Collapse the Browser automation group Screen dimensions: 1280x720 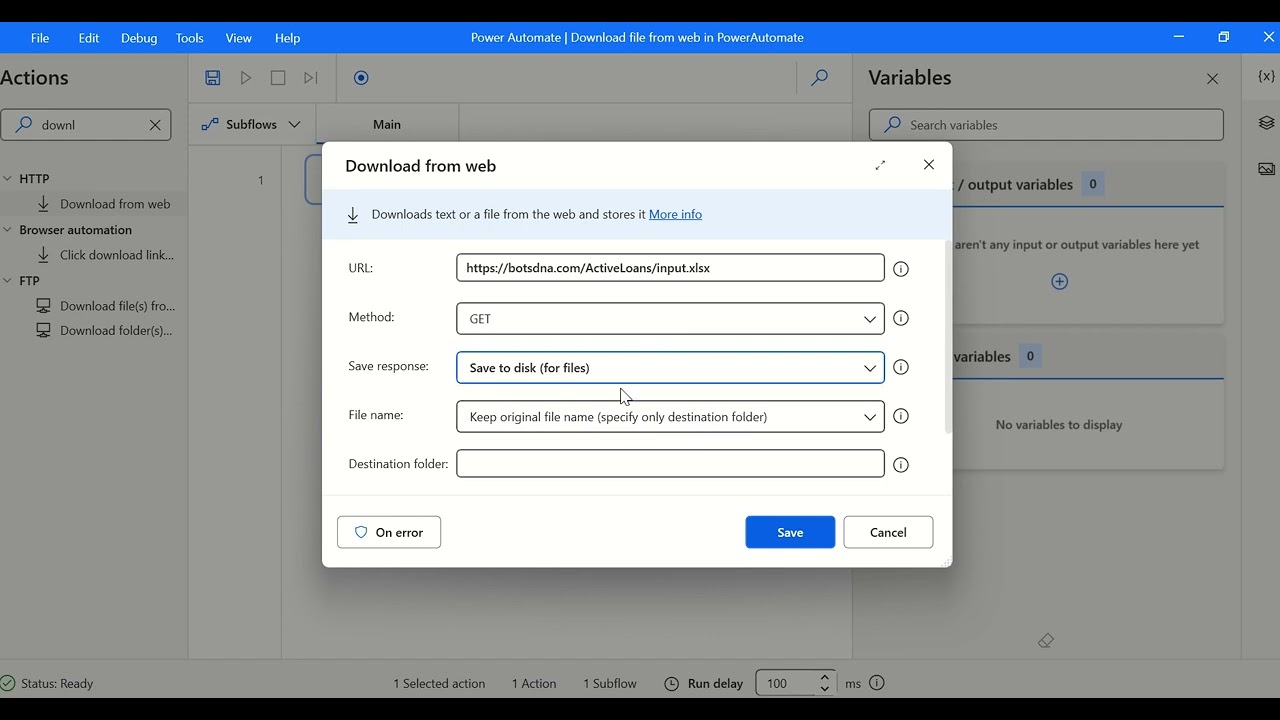(x=7, y=230)
